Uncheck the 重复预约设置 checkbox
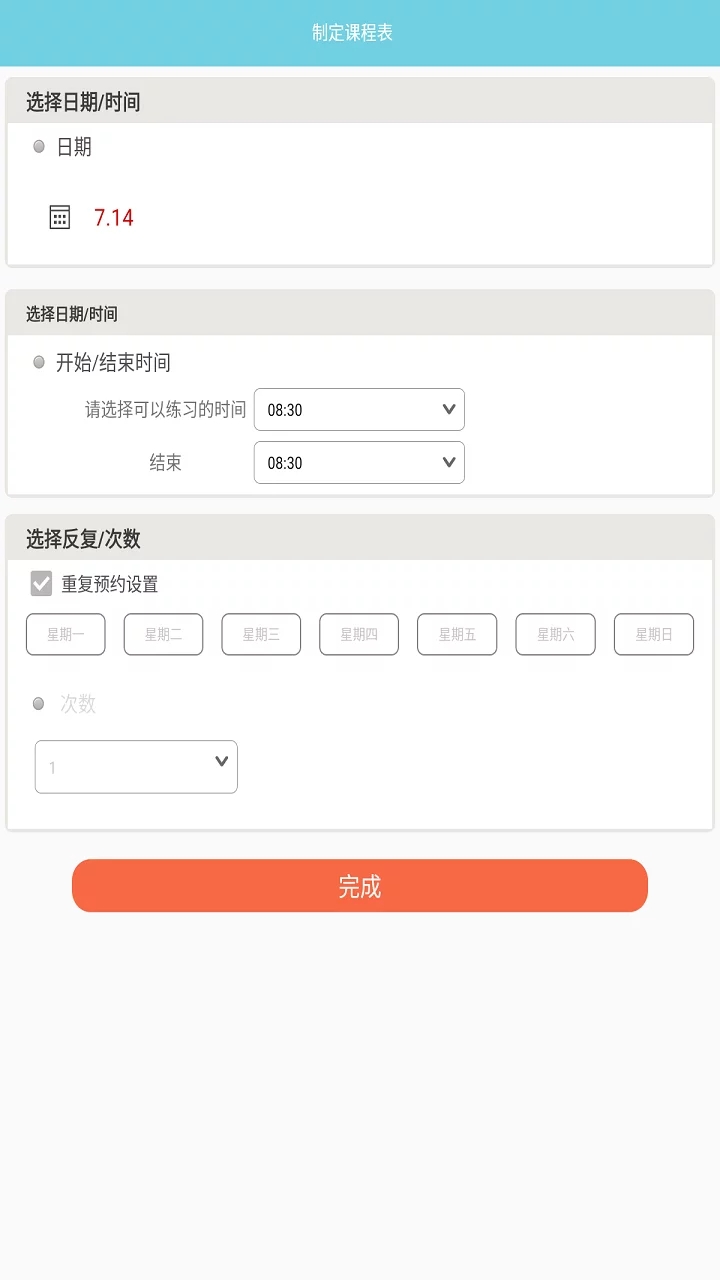 tap(41, 583)
